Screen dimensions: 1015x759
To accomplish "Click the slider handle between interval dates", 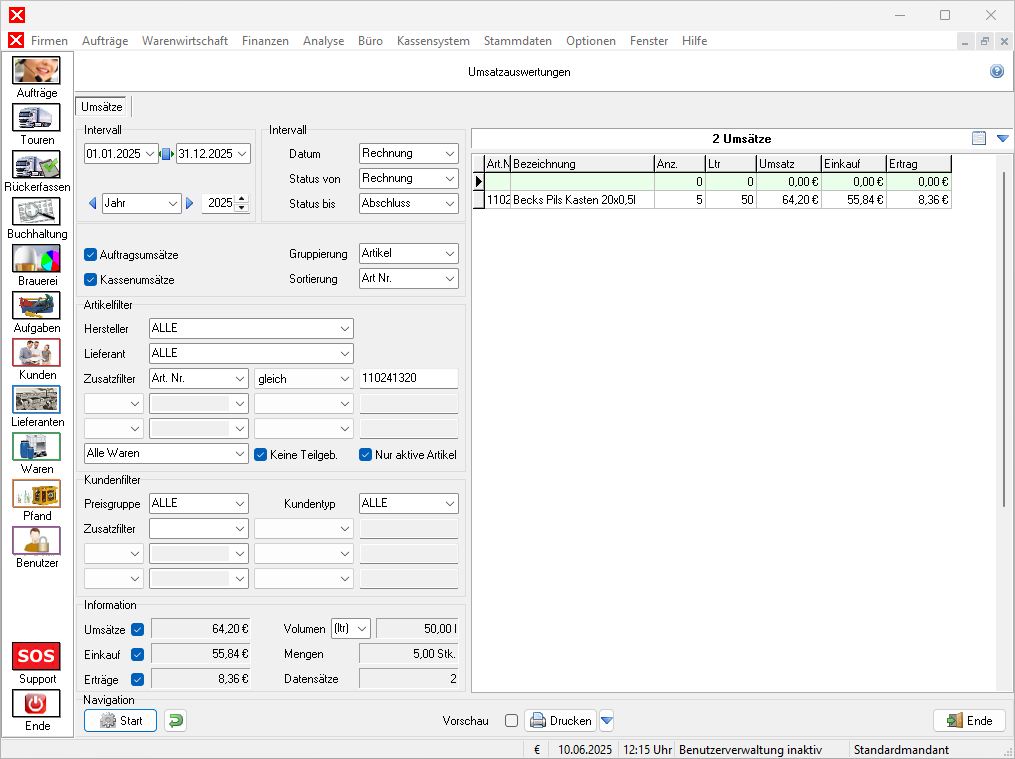I will click(167, 154).
